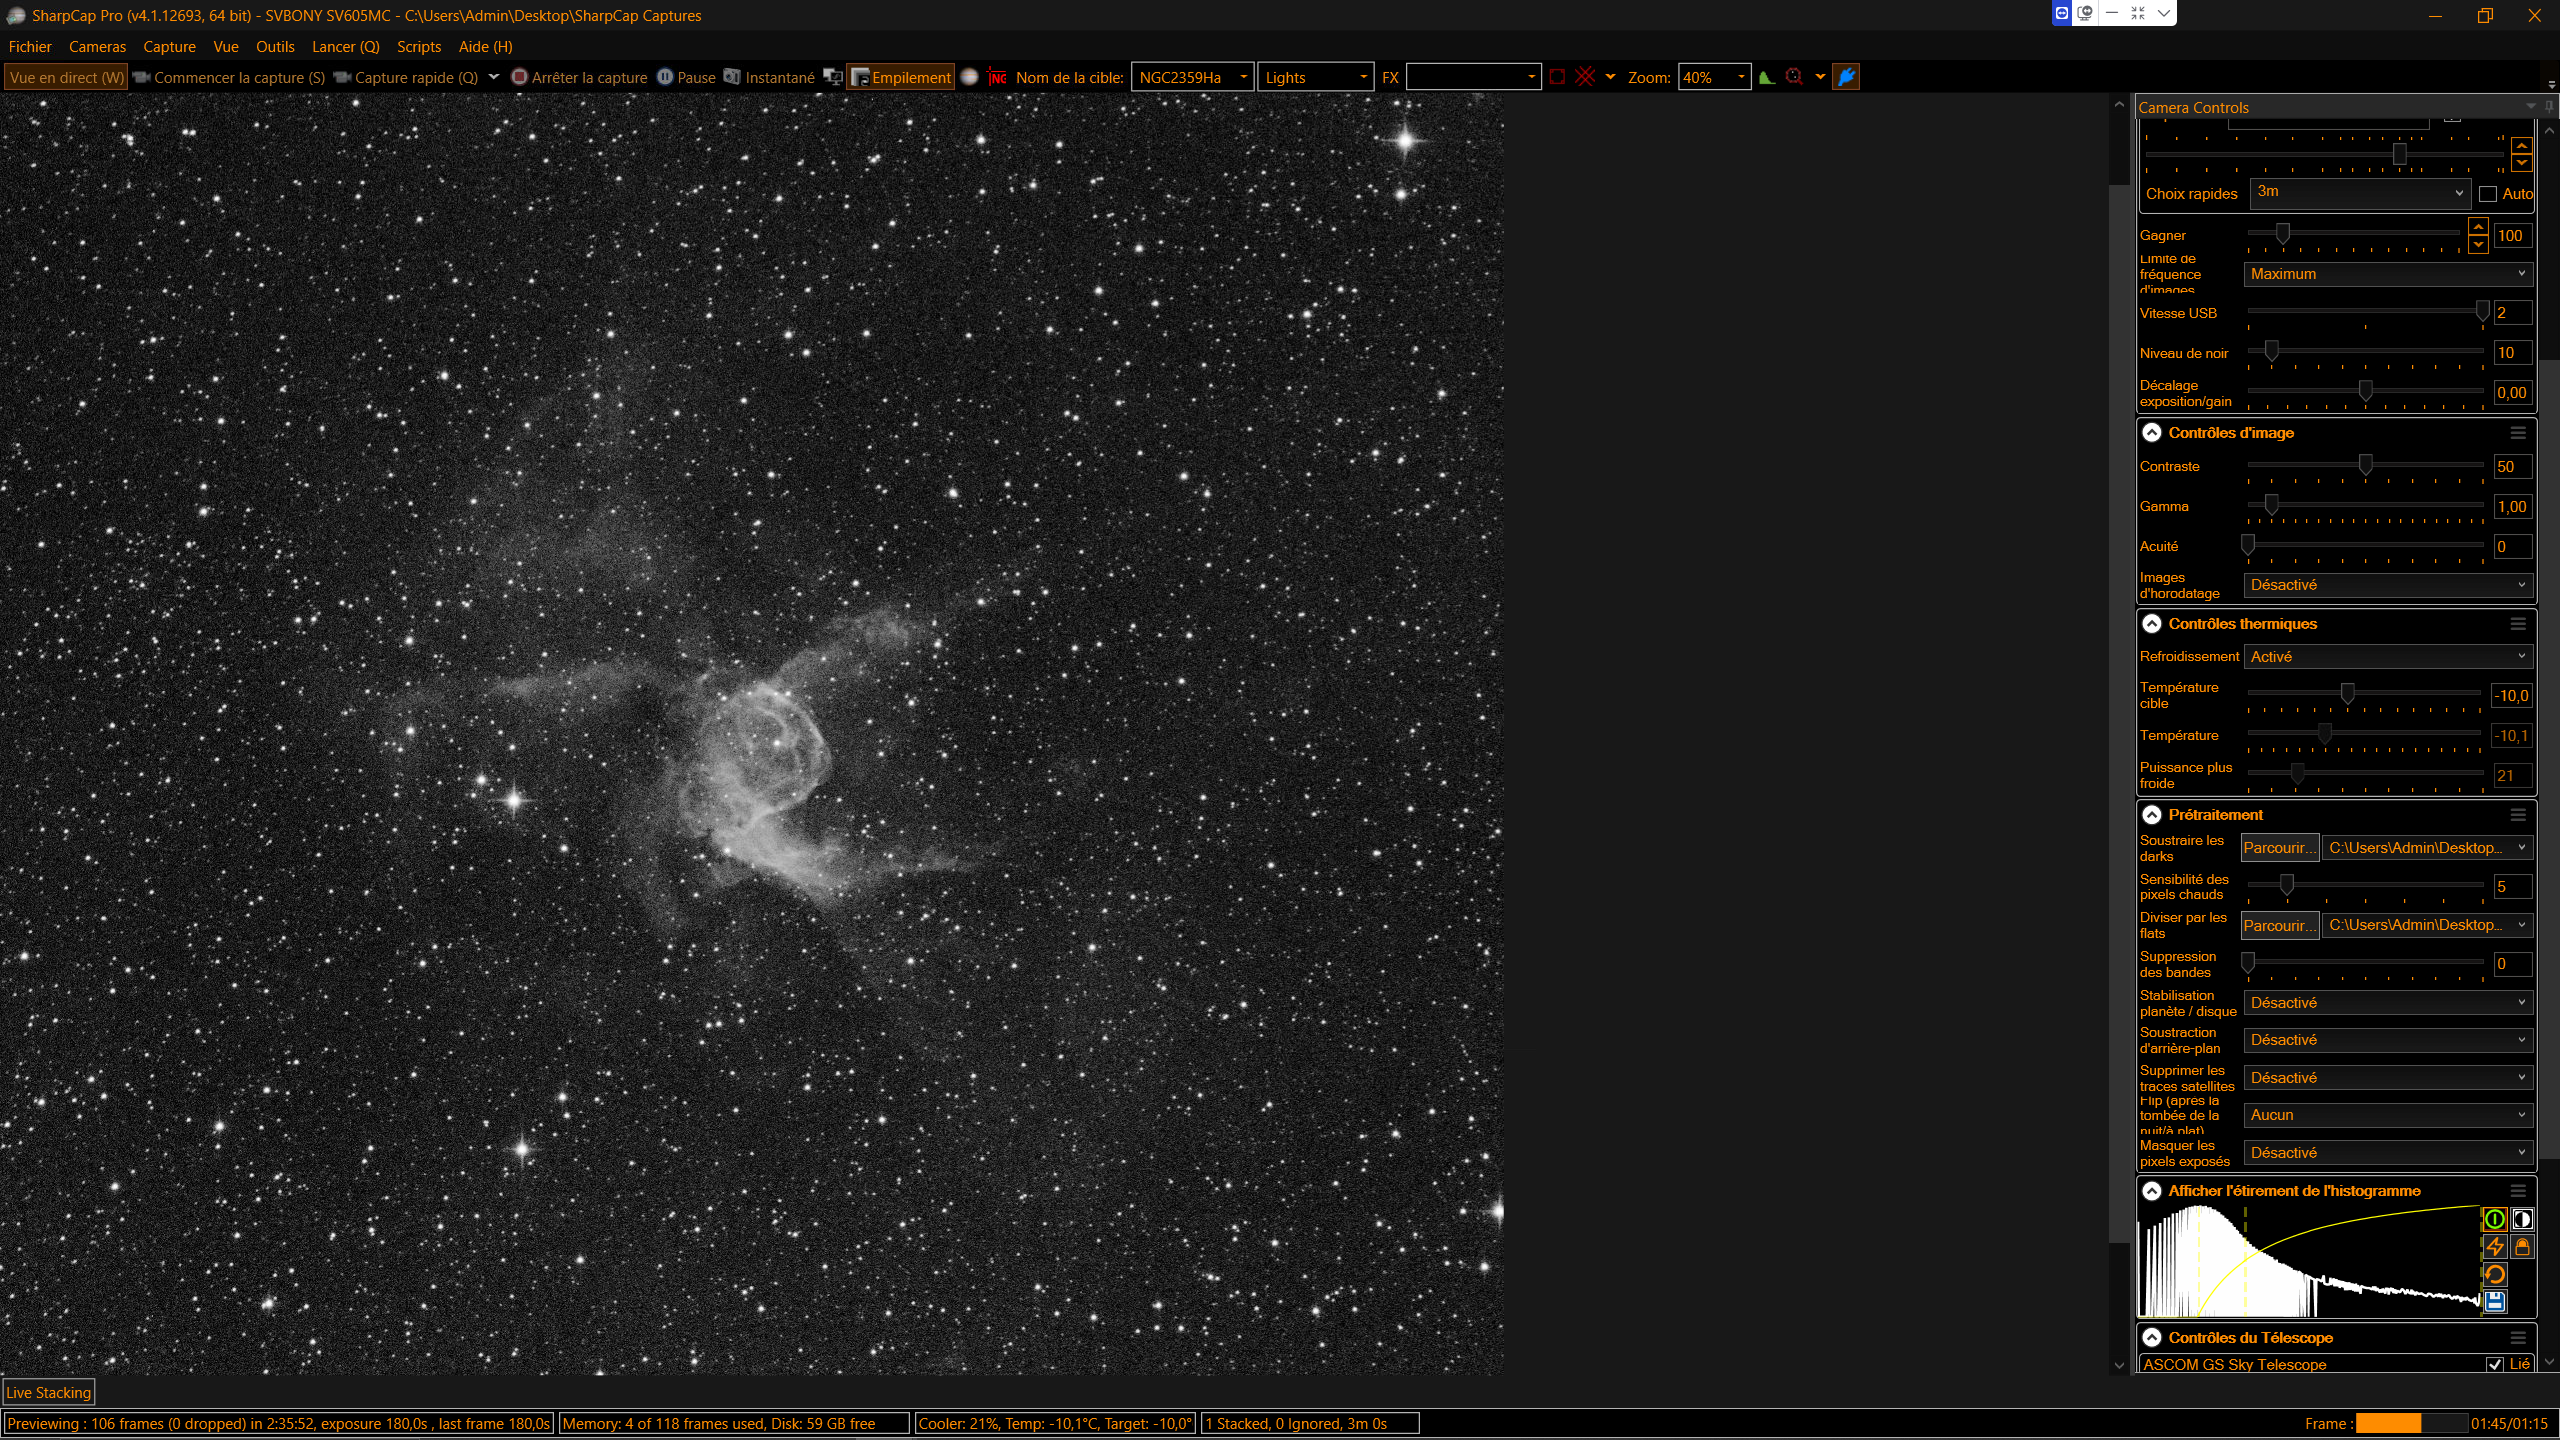Open Limite de fréquence Maximum dropdown
Viewport: 2560px width, 1440px height.
point(2388,273)
